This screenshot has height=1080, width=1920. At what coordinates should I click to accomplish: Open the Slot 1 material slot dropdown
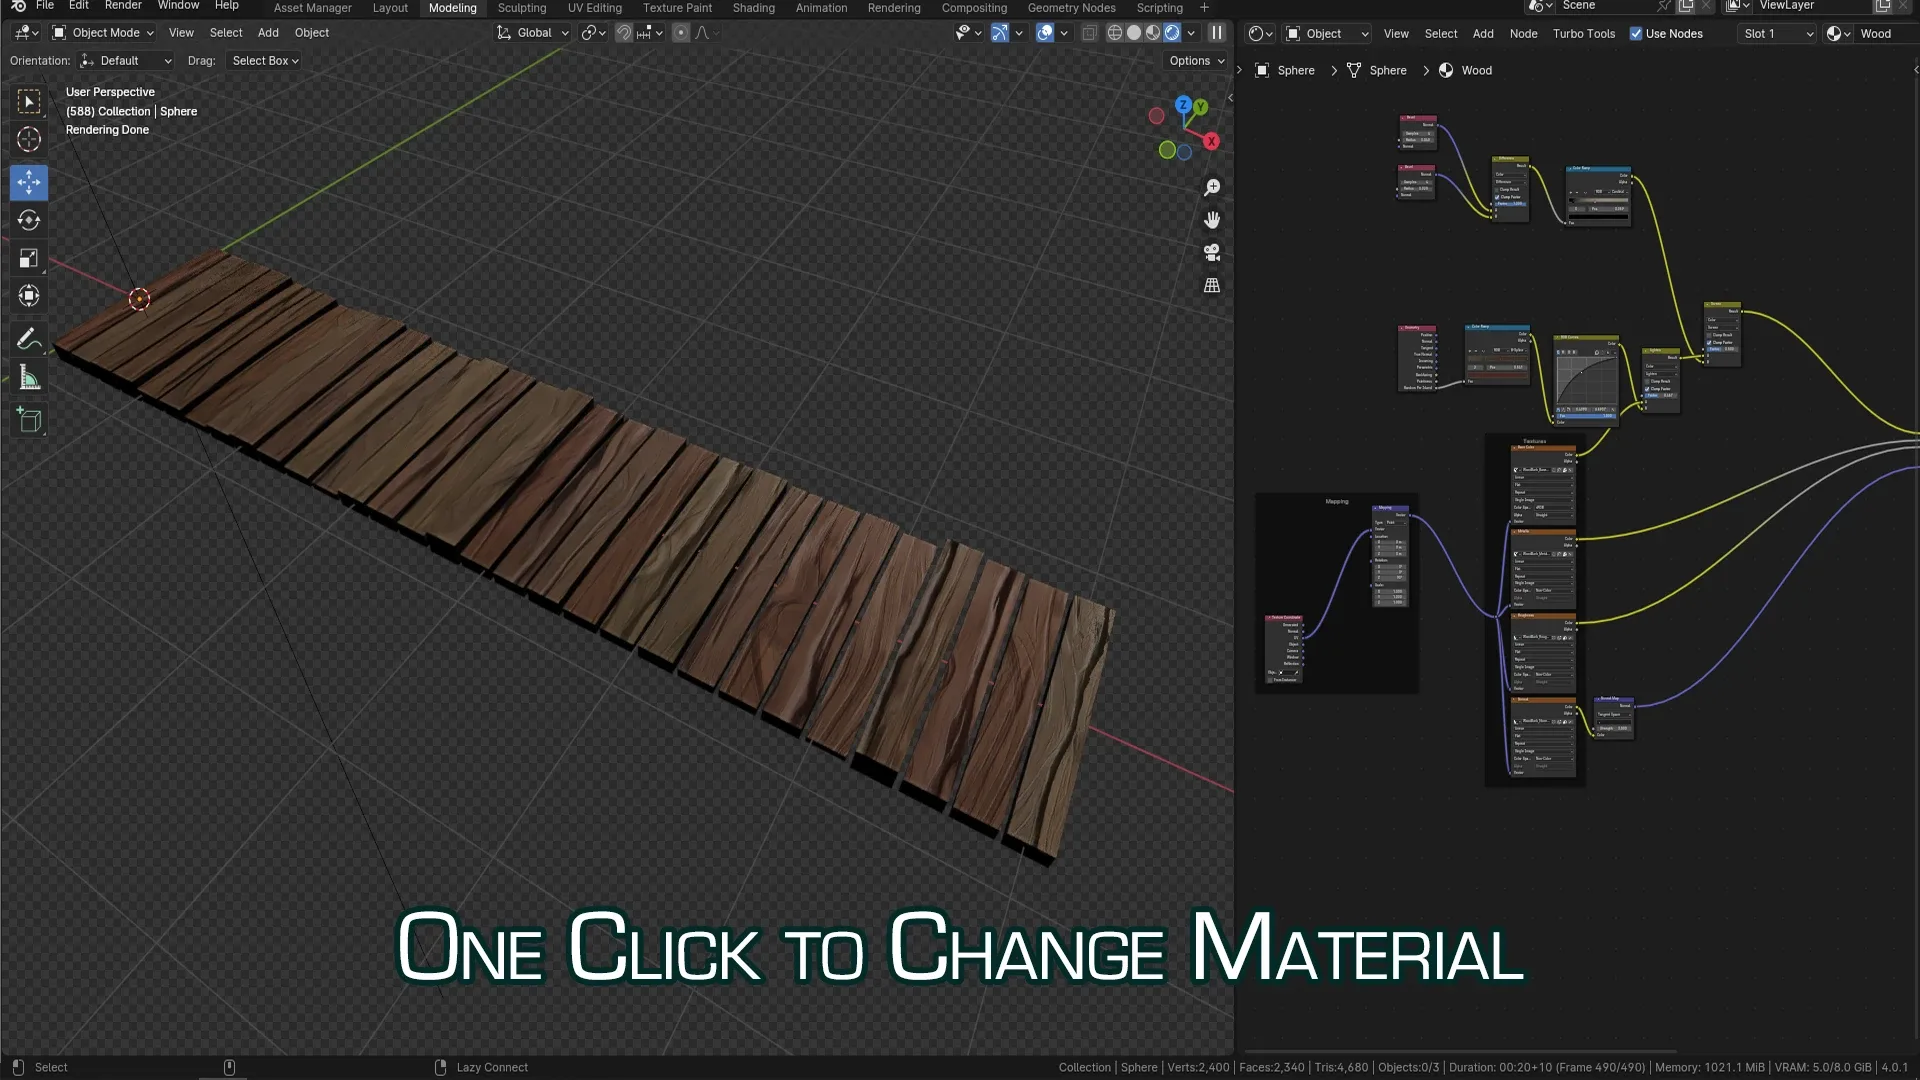pos(1775,33)
